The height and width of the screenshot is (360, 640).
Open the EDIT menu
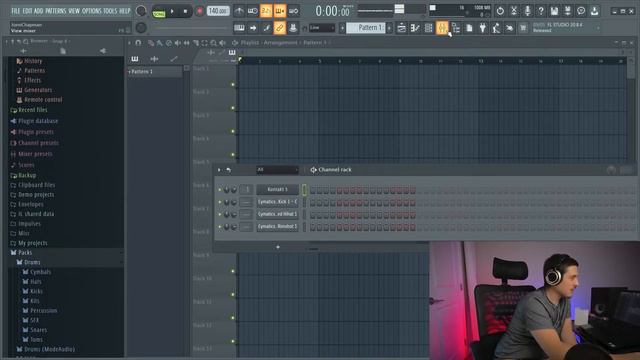pyautogui.click(x=27, y=11)
